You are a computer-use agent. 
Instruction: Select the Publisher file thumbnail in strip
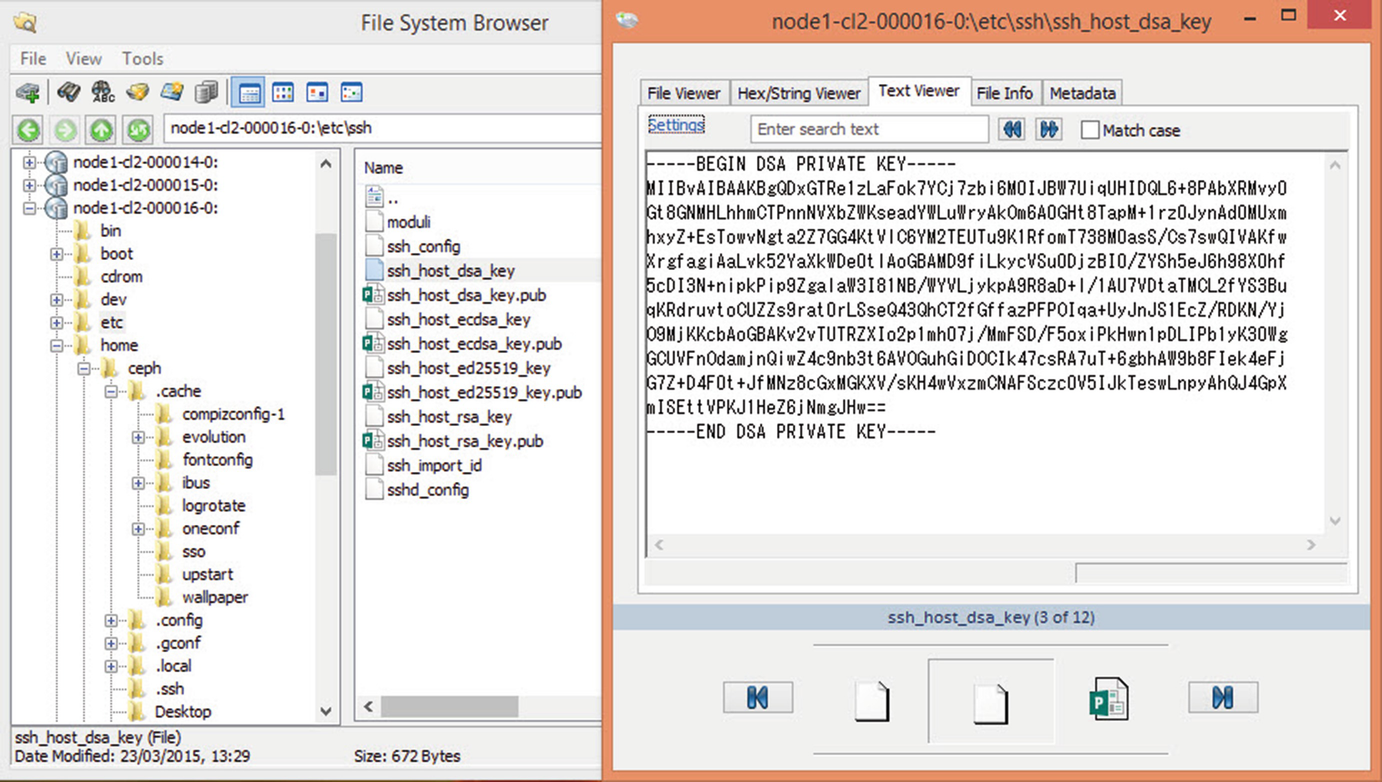click(1108, 699)
